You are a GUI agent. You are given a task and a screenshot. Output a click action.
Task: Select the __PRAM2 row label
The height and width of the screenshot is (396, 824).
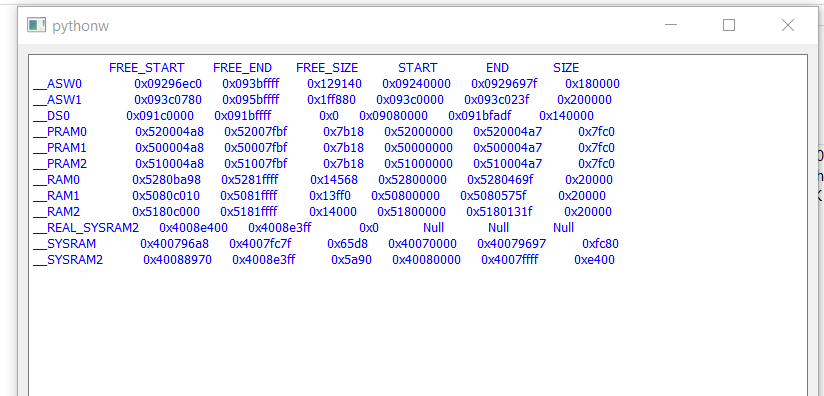[x=60, y=164]
